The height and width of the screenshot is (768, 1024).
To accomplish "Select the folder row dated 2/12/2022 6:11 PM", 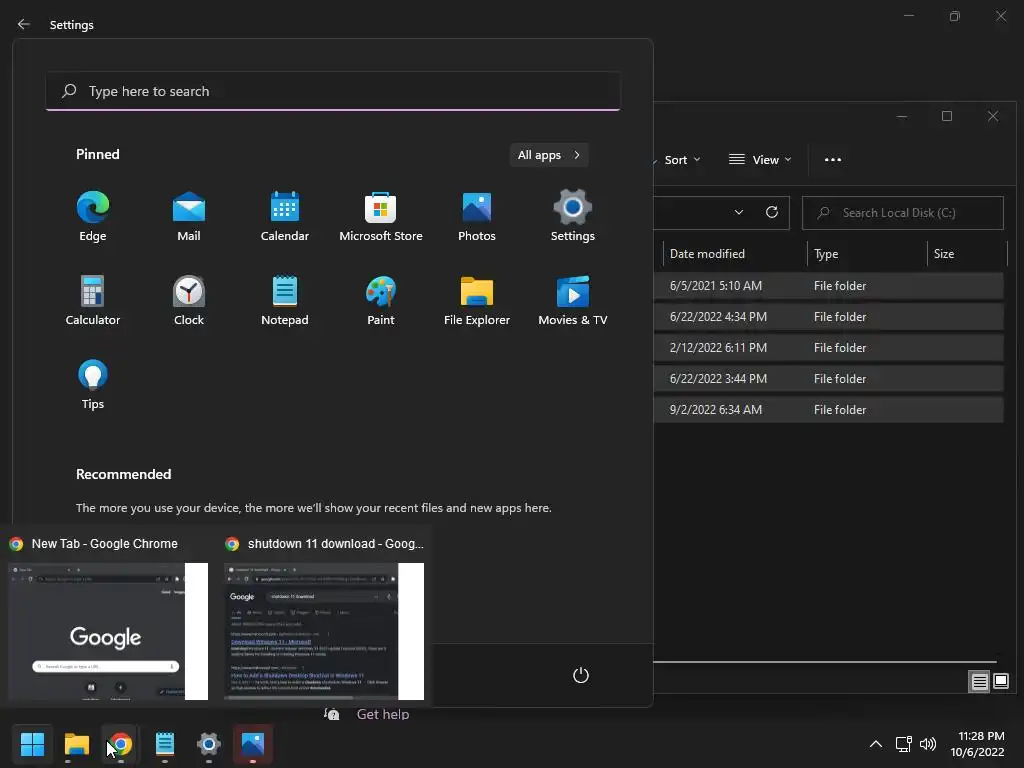I will point(828,348).
